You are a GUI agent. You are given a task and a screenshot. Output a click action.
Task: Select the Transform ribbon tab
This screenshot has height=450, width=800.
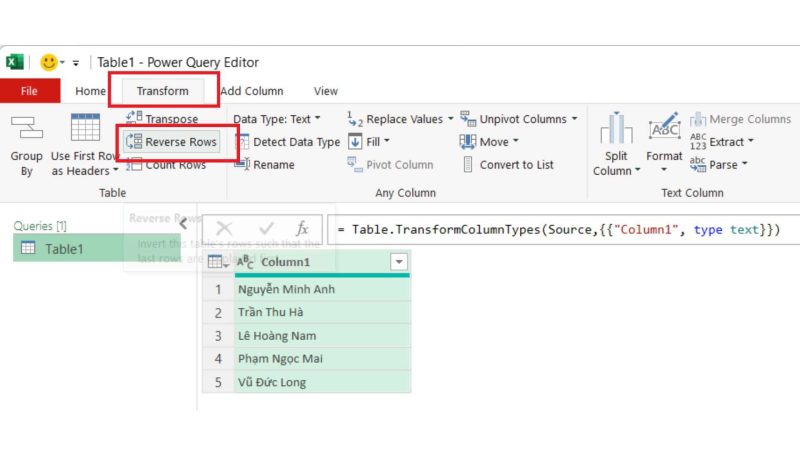(162, 91)
